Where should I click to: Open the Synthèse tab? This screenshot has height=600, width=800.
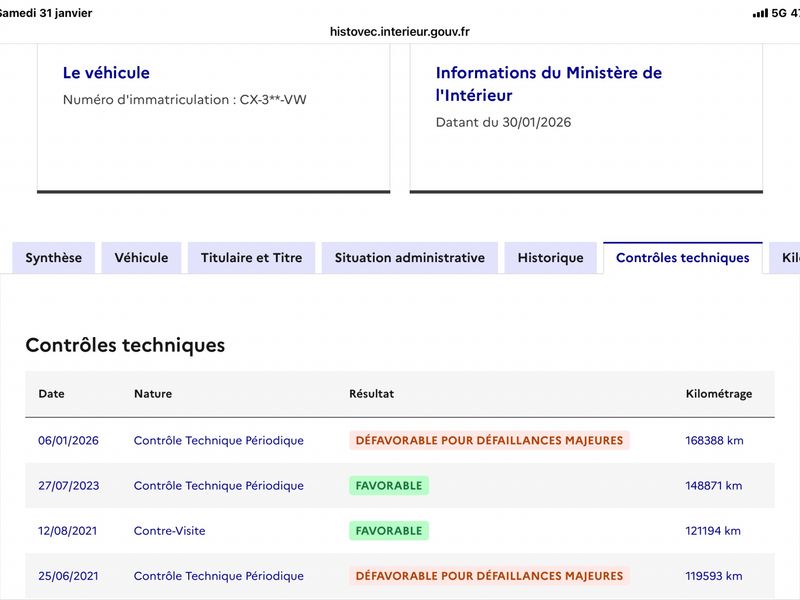pyautogui.click(x=54, y=258)
